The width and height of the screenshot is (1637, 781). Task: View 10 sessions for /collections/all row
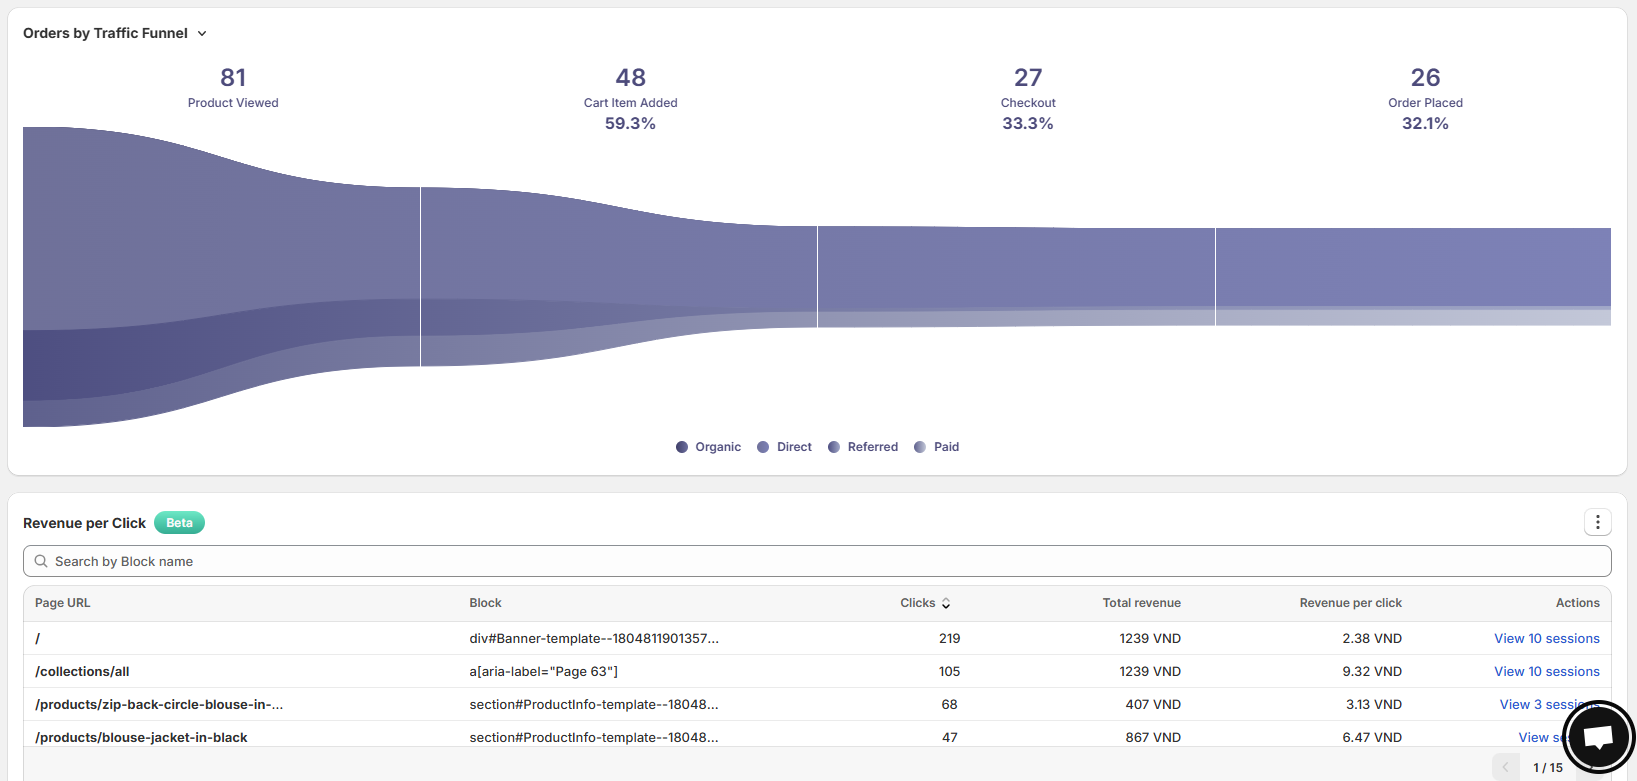[1546, 671]
